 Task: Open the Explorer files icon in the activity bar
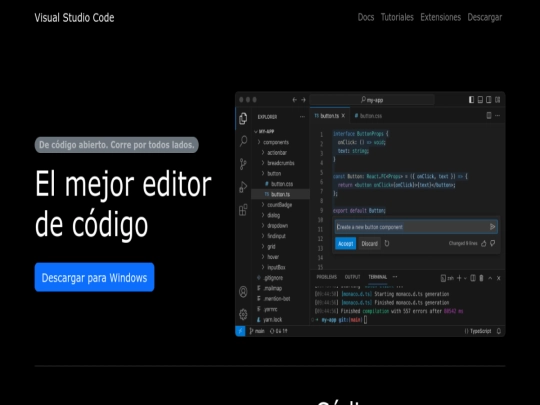(243, 118)
